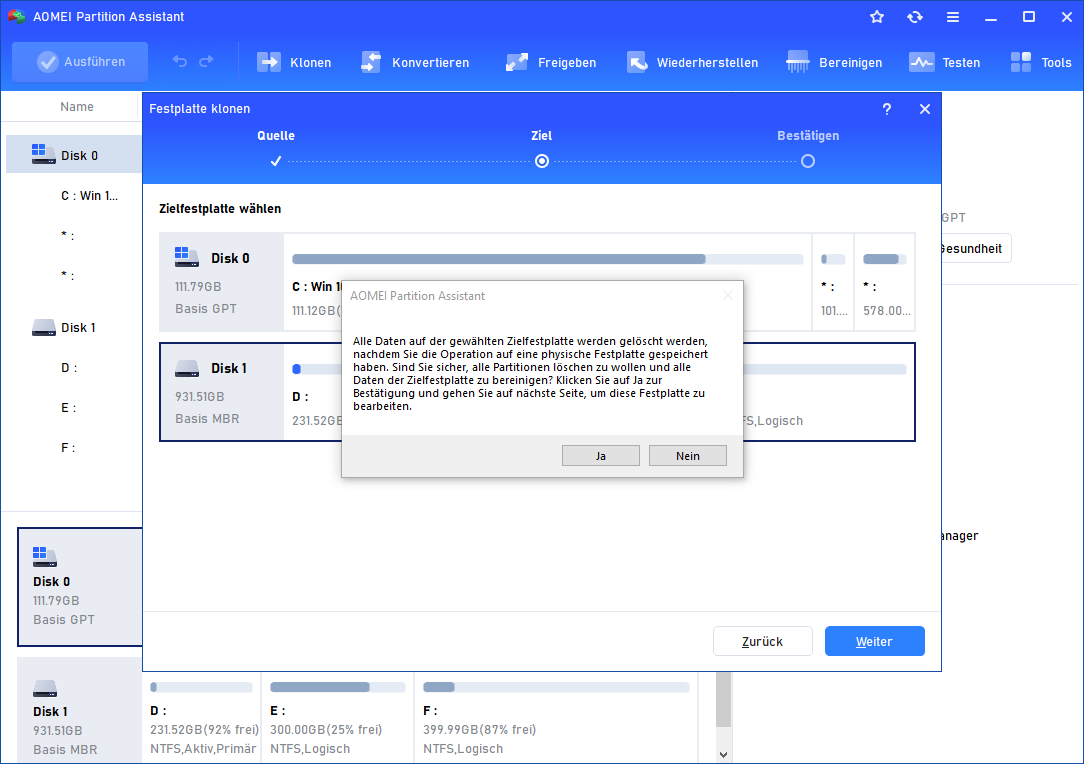Open the Konvertieren menu
1084x764 pixels.
[x=415, y=62]
